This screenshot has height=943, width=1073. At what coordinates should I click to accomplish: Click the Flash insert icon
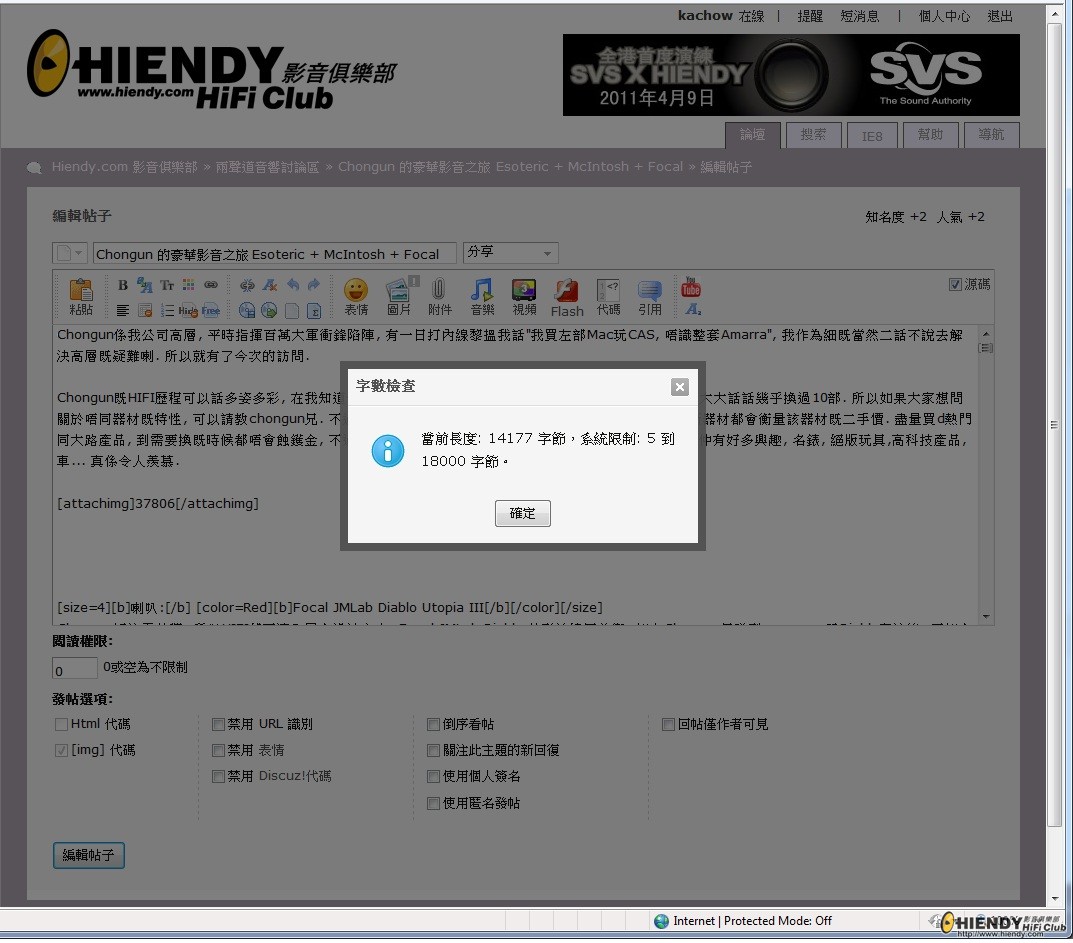click(567, 296)
